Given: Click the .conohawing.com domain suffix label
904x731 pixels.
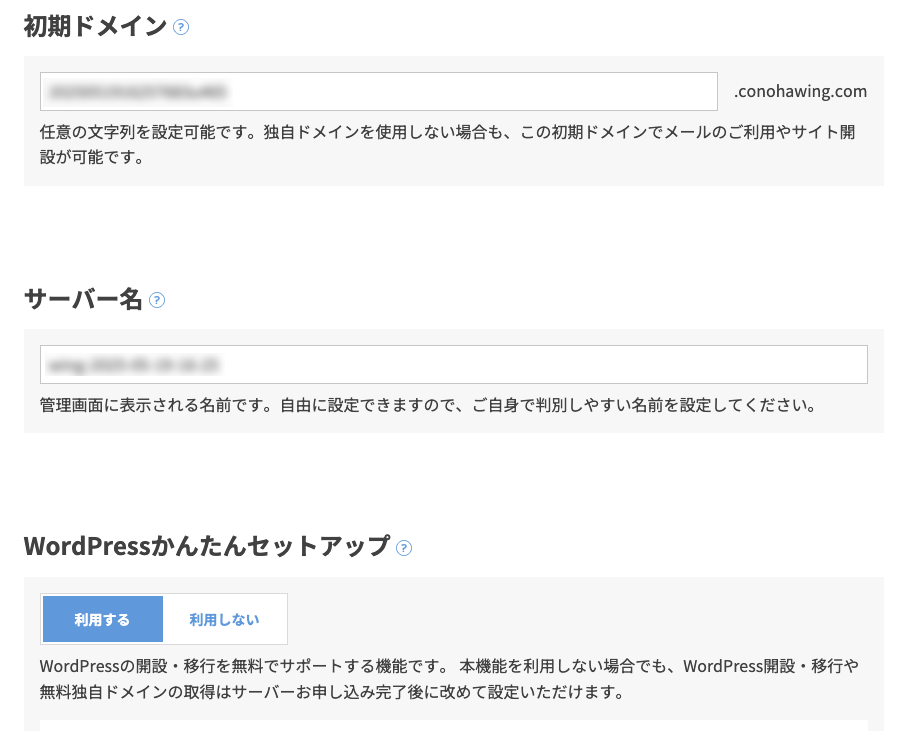Looking at the screenshot, I should coord(800,92).
